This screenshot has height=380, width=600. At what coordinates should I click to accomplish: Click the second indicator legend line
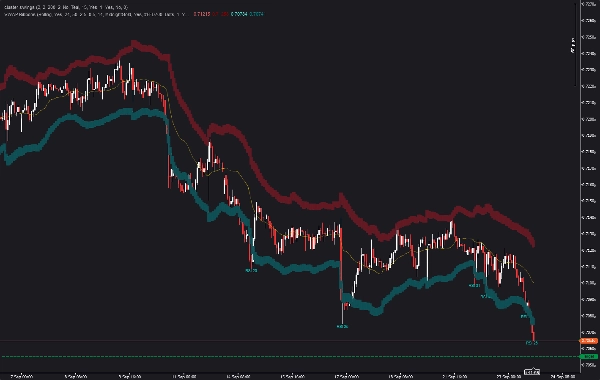96,14
